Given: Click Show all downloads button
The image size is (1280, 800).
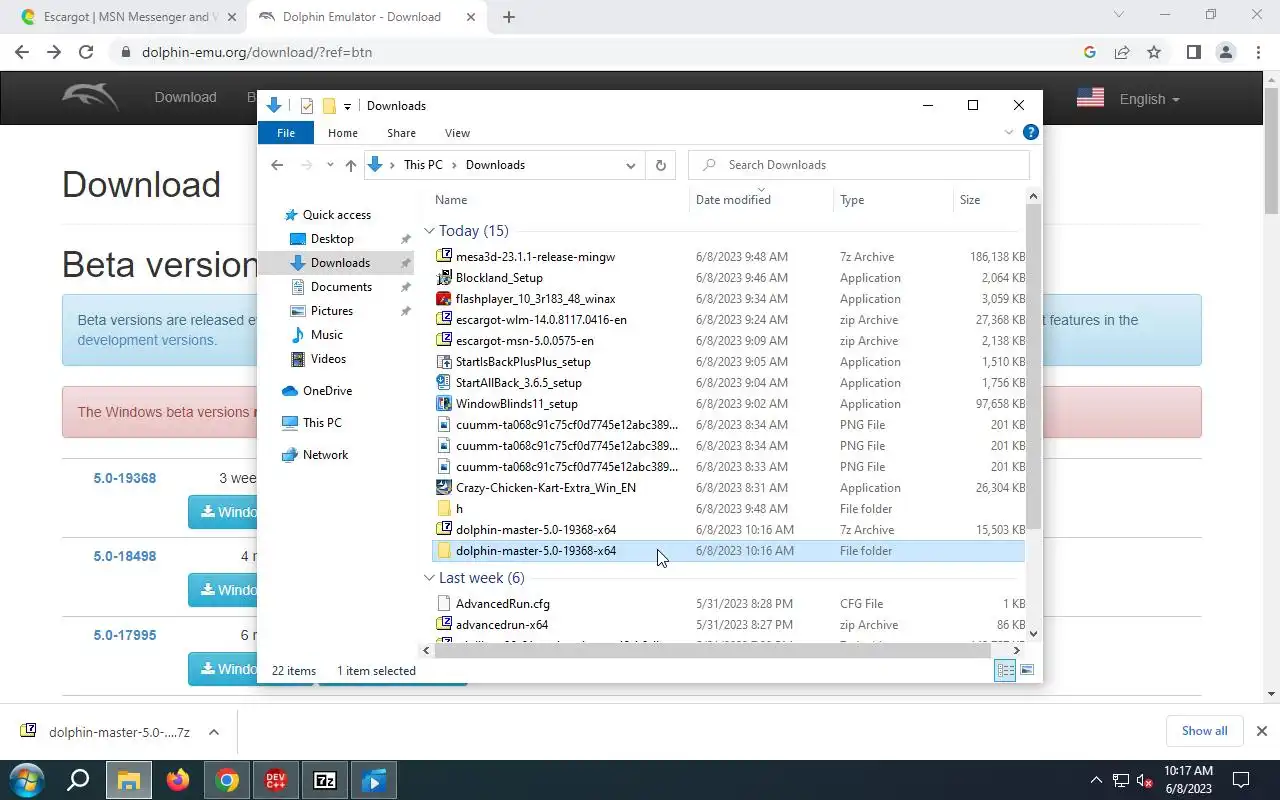Looking at the screenshot, I should pyautogui.click(x=1204, y=731).
